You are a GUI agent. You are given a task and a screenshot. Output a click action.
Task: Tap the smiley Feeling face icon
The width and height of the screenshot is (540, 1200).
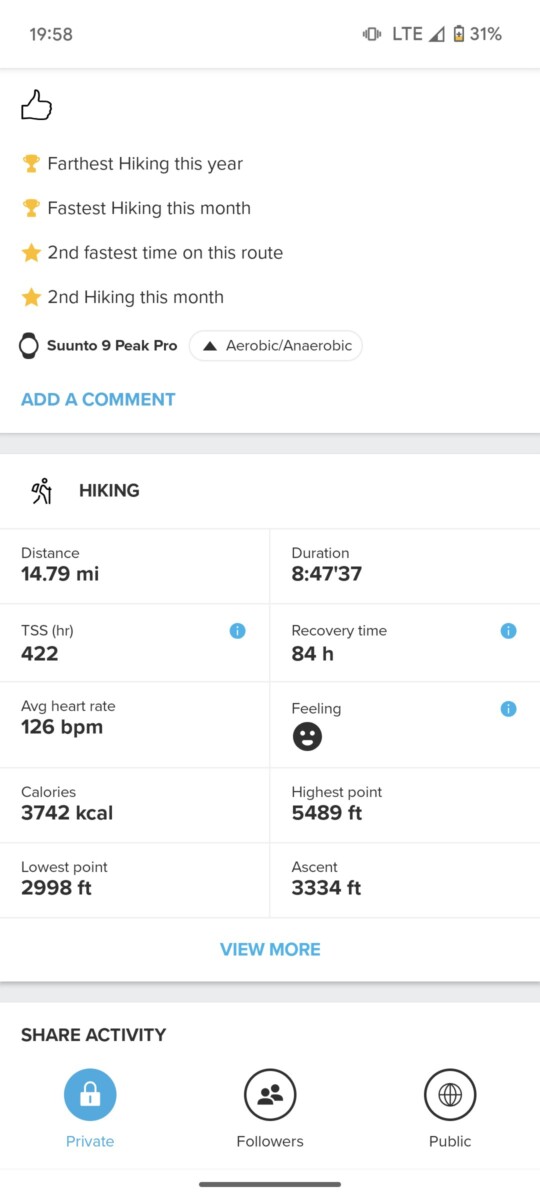[307, 738]
